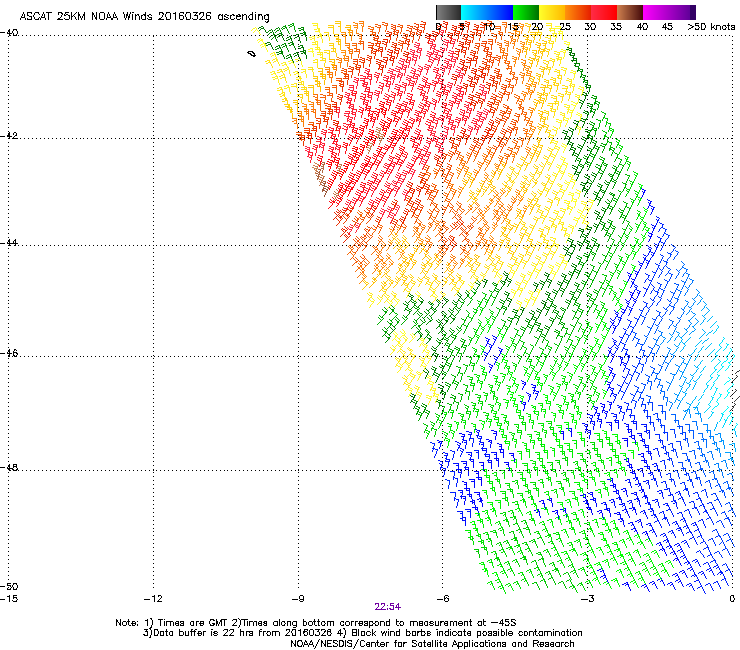Click the chart title 'ASCAT 25KM NOAA Winds 20160326 ascending'

coord(144,16)
